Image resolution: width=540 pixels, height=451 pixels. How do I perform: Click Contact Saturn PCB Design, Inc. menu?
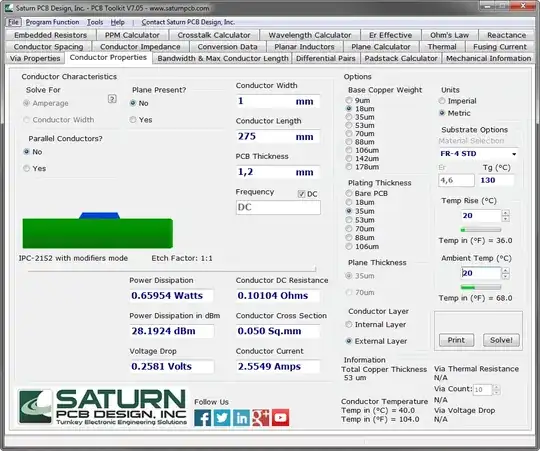click(188, 22)
